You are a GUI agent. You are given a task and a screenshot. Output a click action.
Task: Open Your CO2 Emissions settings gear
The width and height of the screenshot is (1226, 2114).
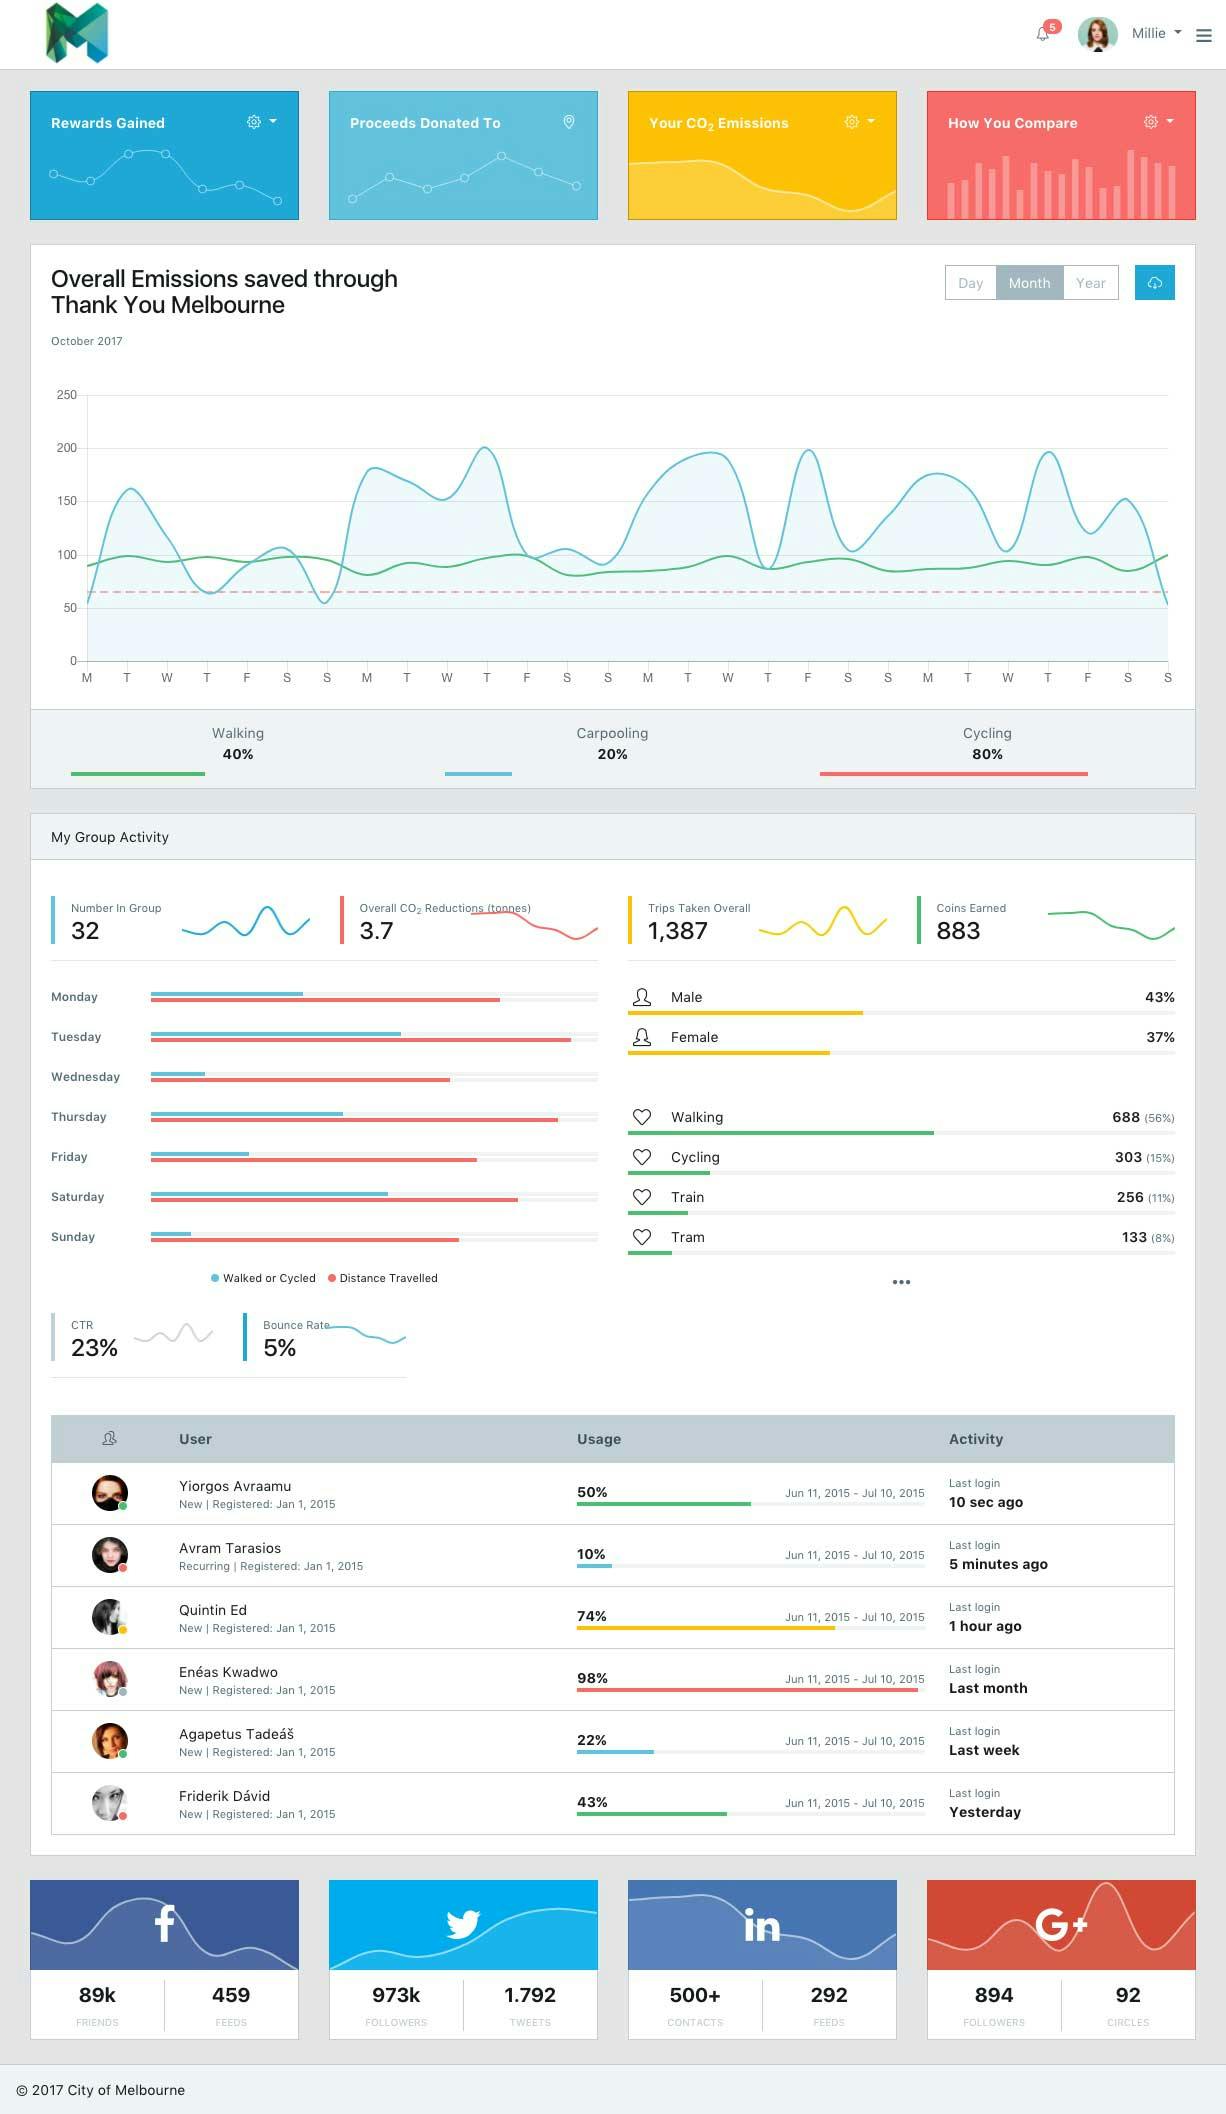(x=852, y=122)
